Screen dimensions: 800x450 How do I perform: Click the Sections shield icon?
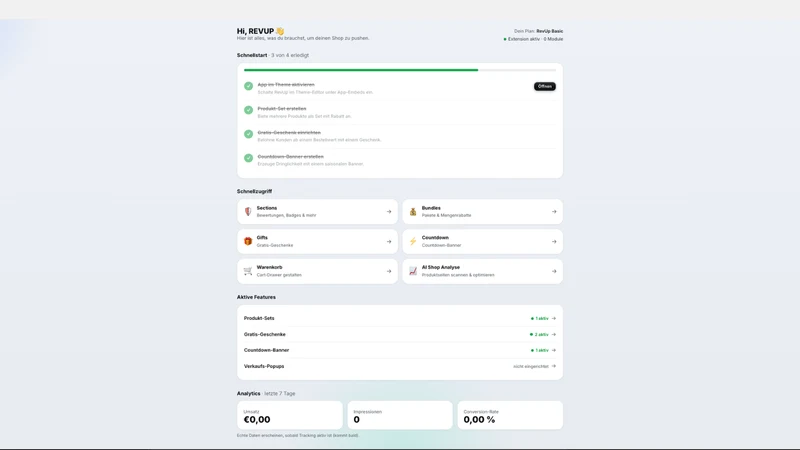pyautogui.click(x=248, y=211)
